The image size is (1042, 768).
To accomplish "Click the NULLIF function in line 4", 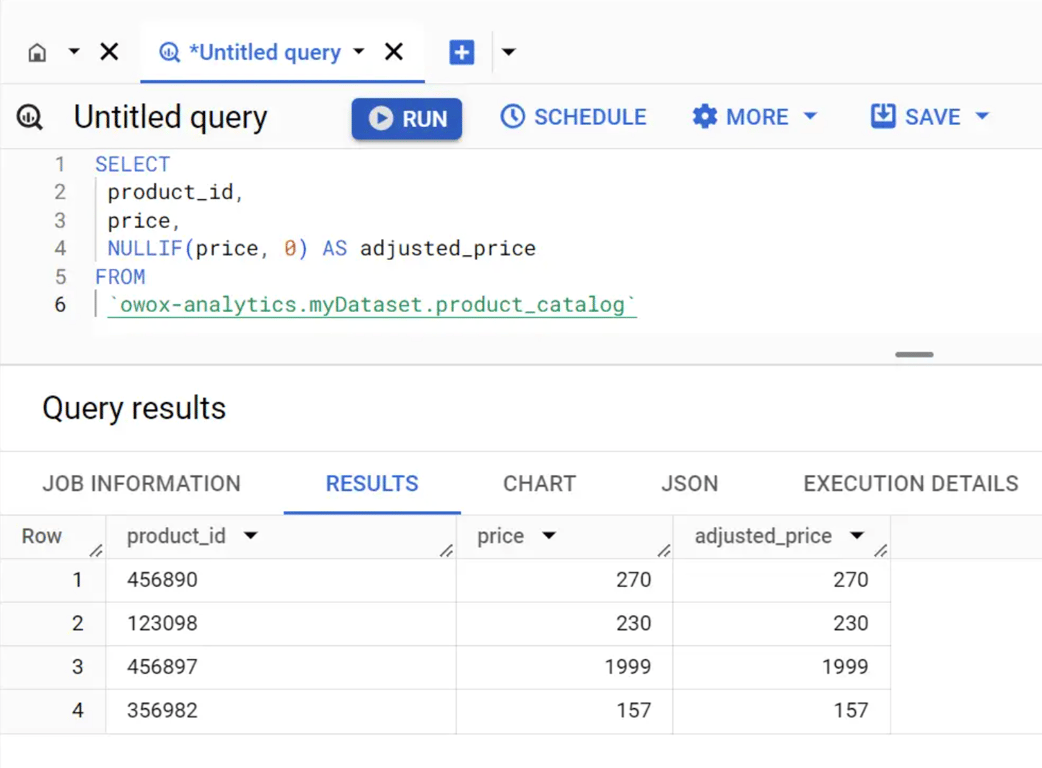I will (145, 248).
